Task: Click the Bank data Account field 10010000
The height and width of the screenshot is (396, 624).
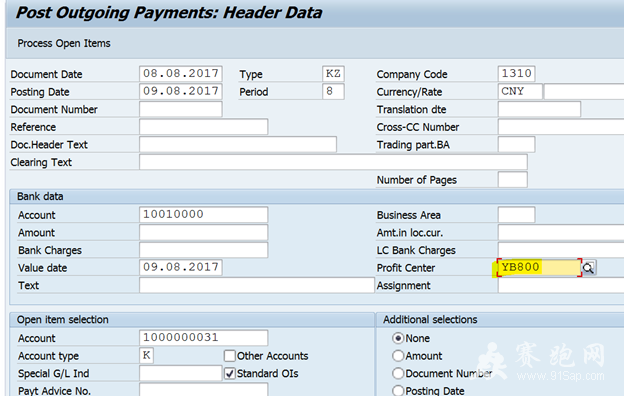Action: [x=204, y=215]
